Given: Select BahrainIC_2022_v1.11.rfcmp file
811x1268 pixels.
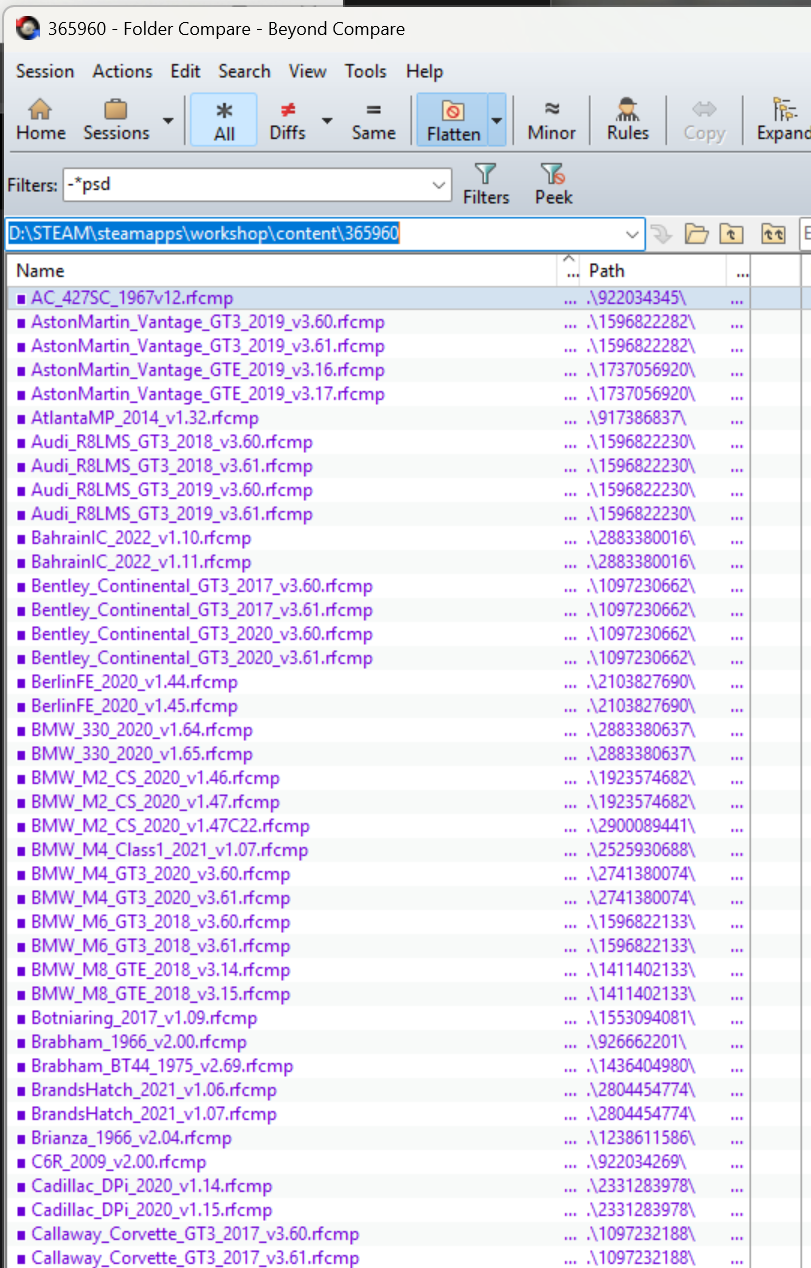Looking at the screenshot, I should tap(141, 562).
